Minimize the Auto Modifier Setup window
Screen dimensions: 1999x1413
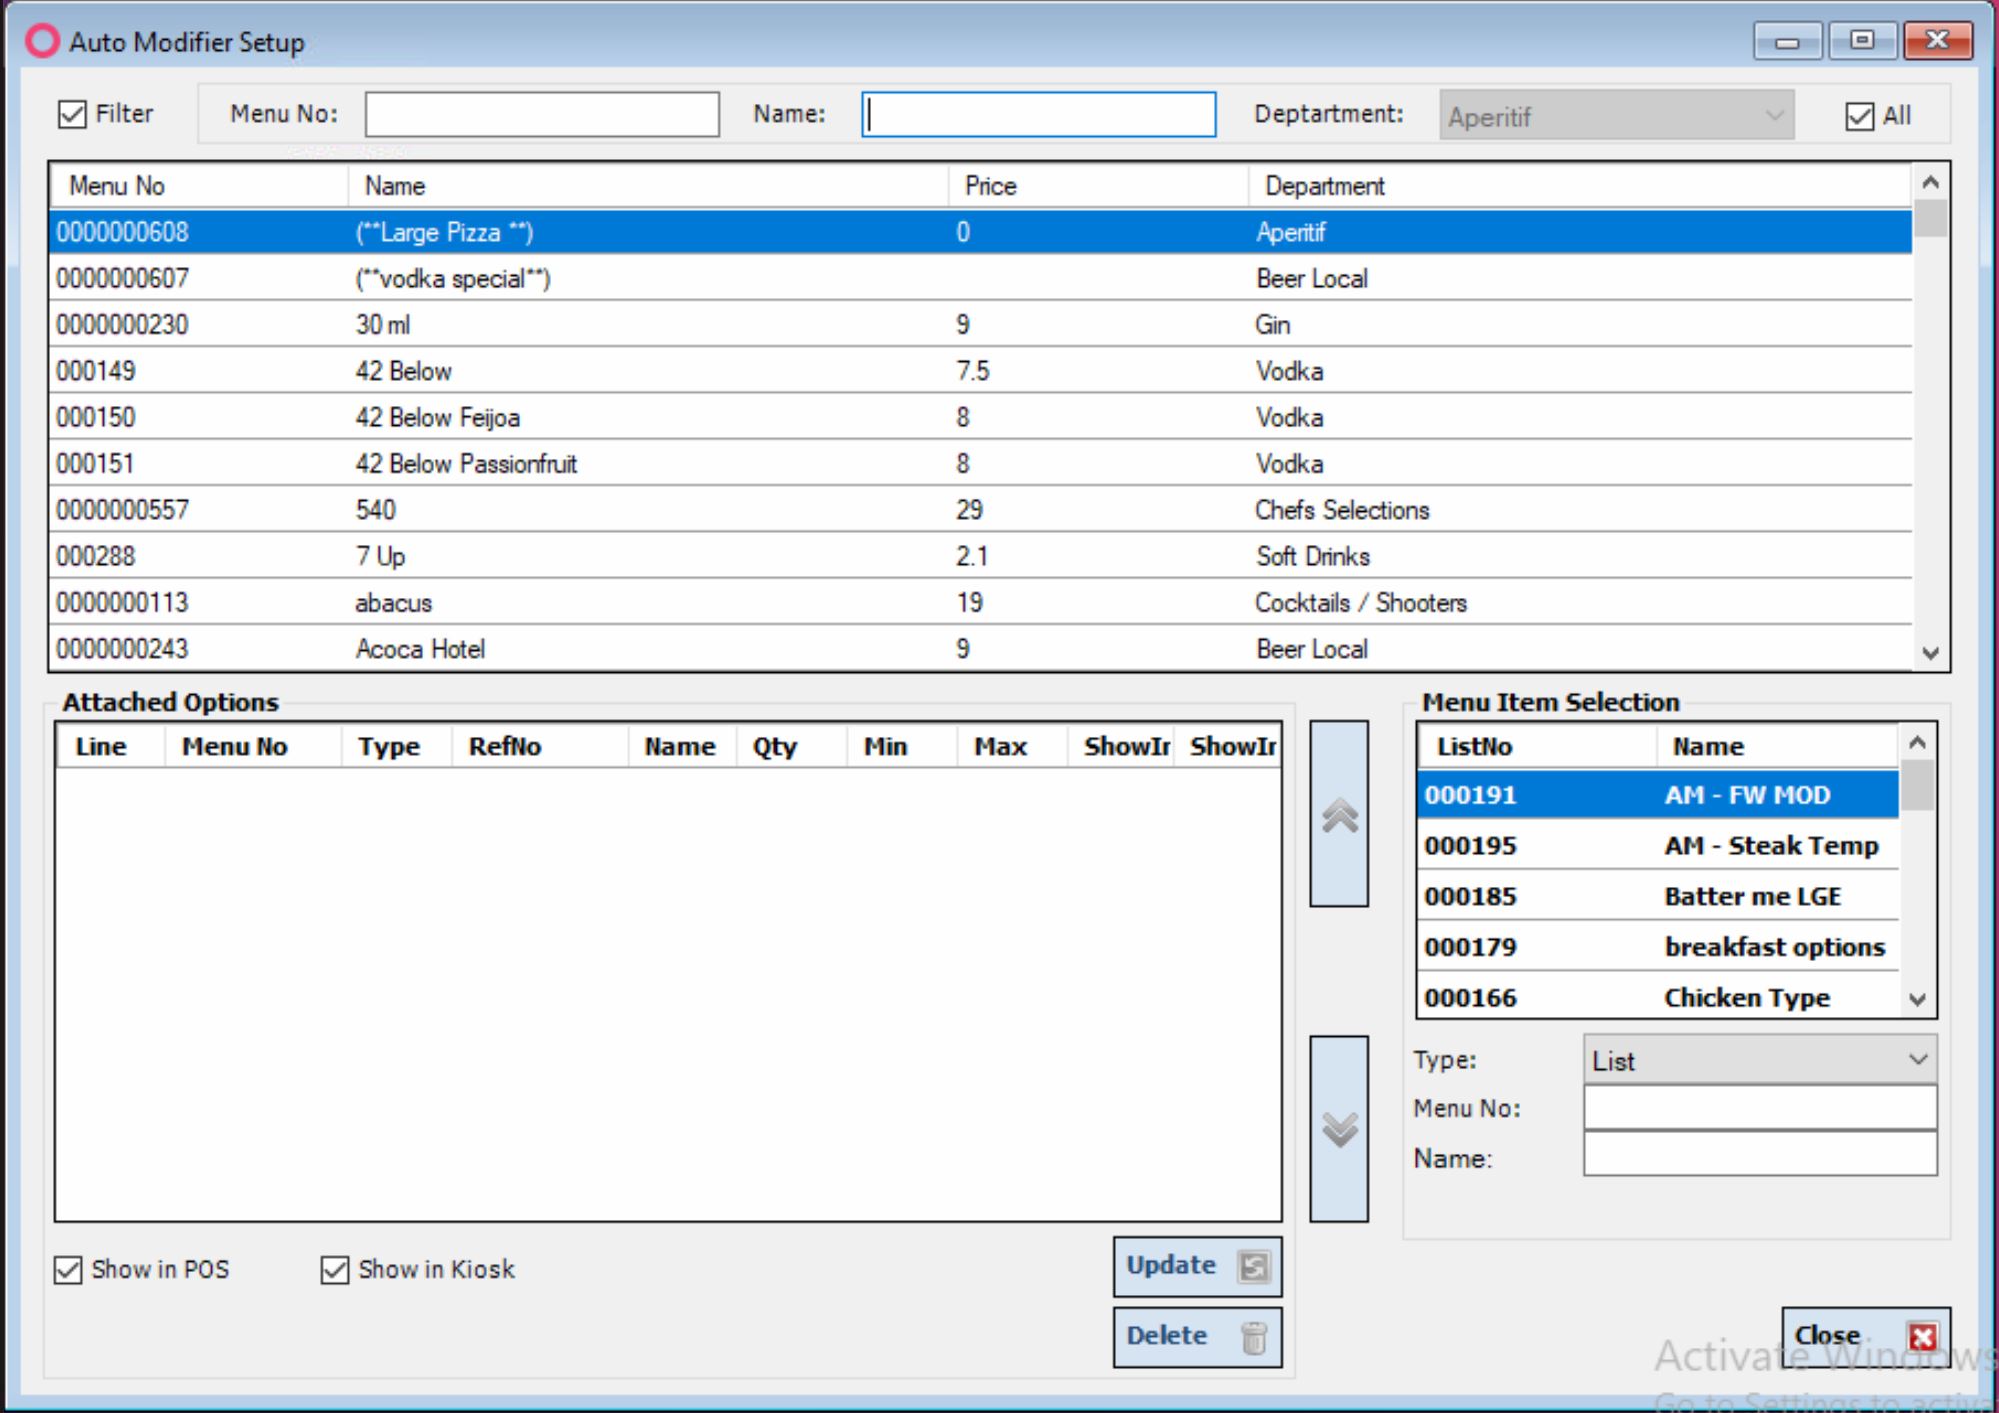(x=1787, y=41)
